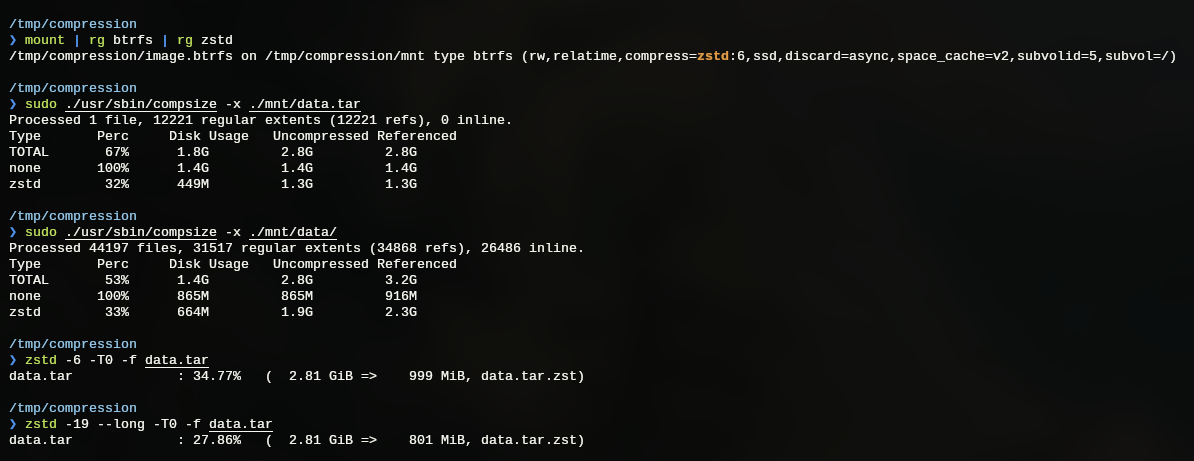Click the first /tmp/compression prompt path
The width and height of the screenshot is (1194, 461).
[73, 24]
